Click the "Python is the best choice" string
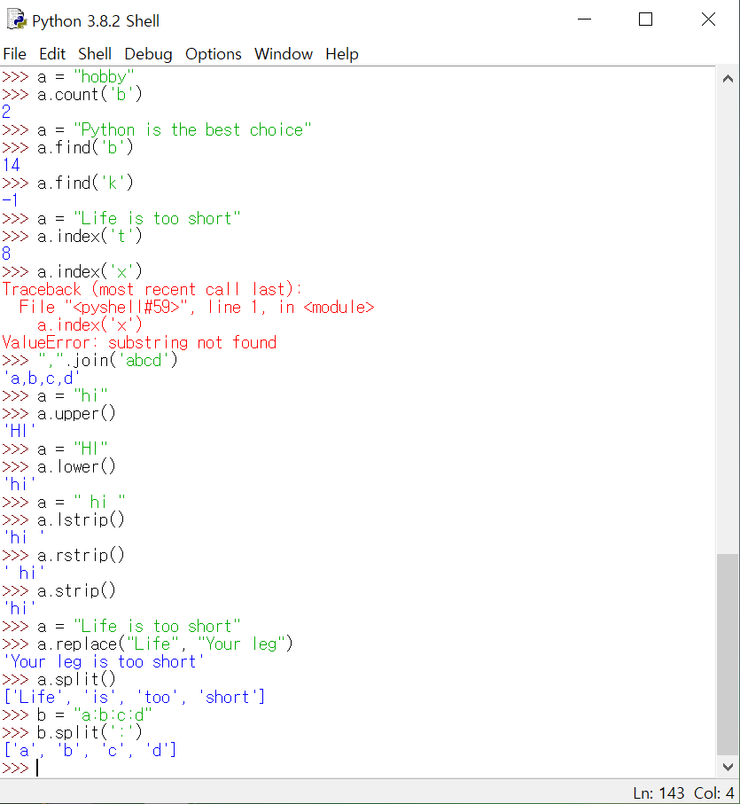Screen dimensions: 740x804 192,130
